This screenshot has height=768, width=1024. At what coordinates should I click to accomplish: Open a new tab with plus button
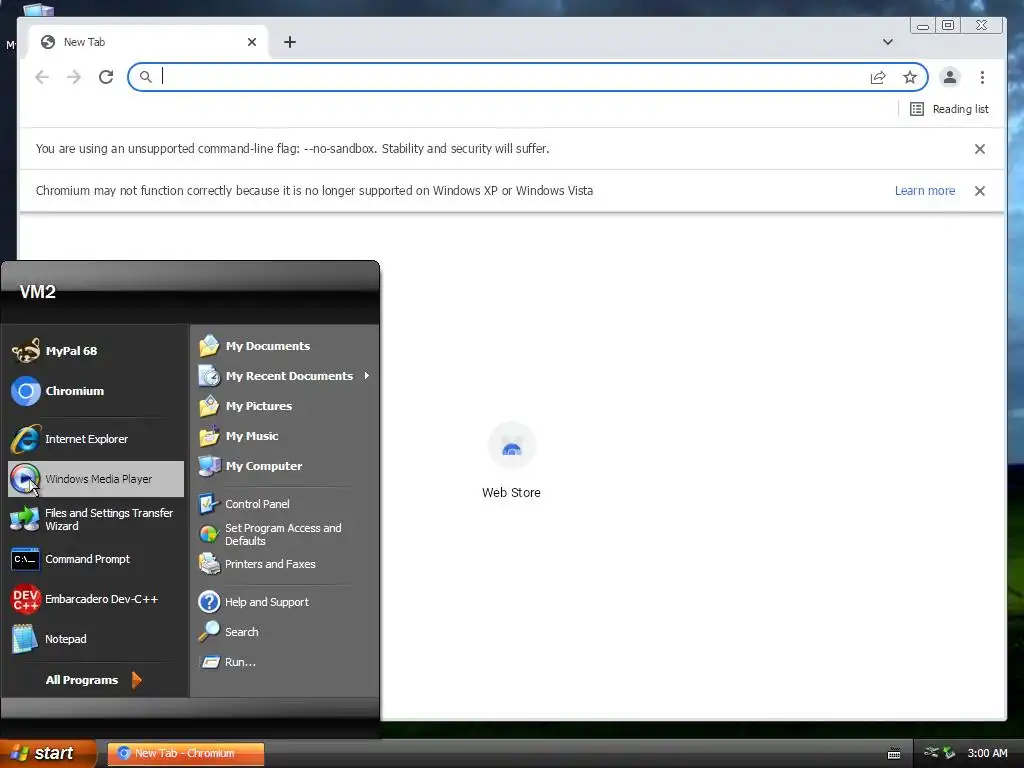[x=290, y=42]
